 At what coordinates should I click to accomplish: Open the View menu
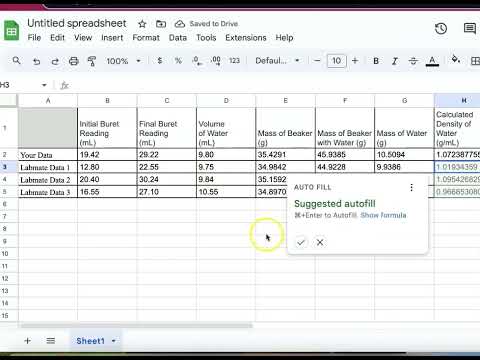pyautogui.click(x=83, y=38)
